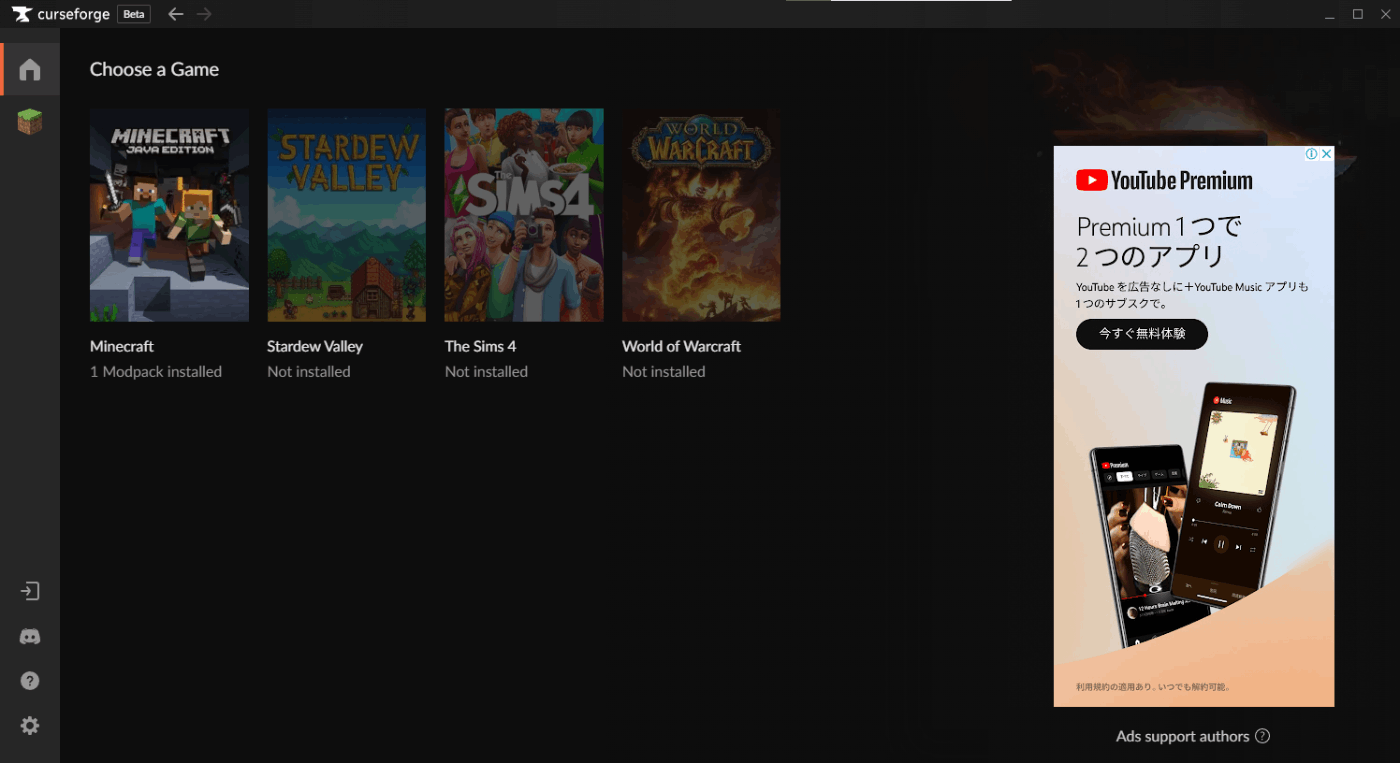The width and height of the screenshot is (1400, 763).
Task: Click Not installed under Stardew Valley
Action: click(309, 371)
